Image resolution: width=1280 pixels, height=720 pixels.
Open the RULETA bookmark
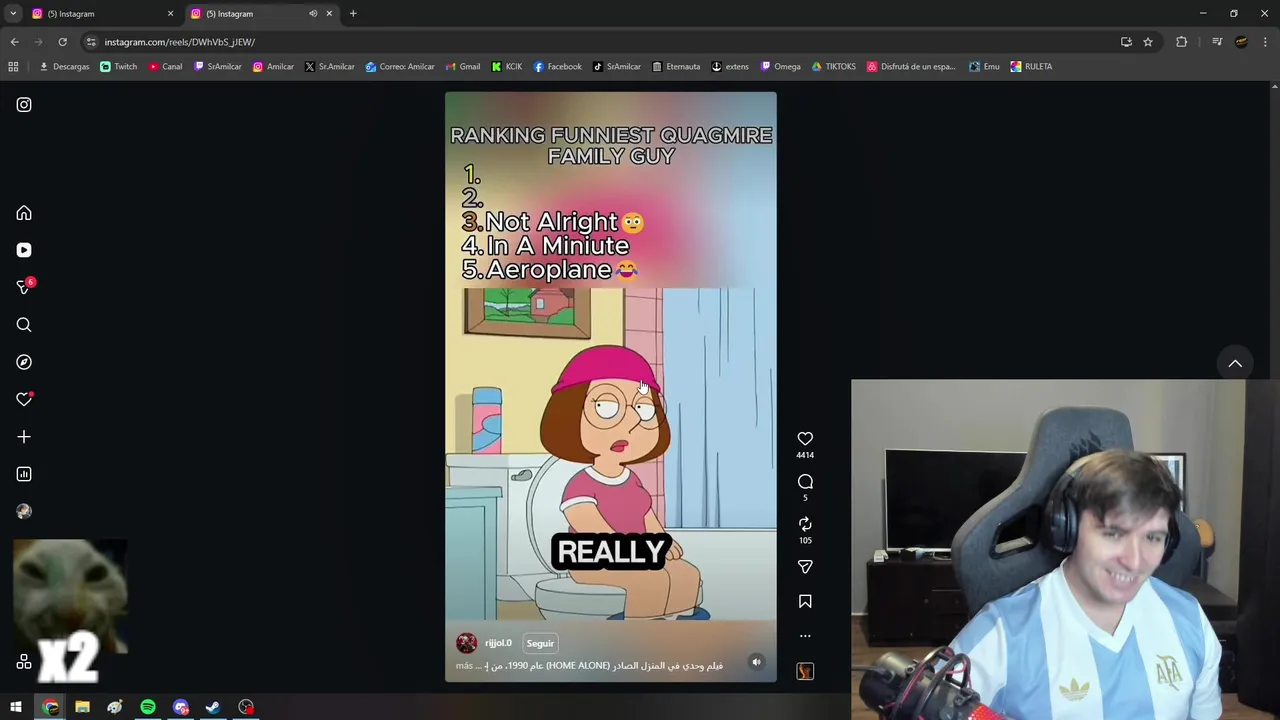pos(1031,67)
